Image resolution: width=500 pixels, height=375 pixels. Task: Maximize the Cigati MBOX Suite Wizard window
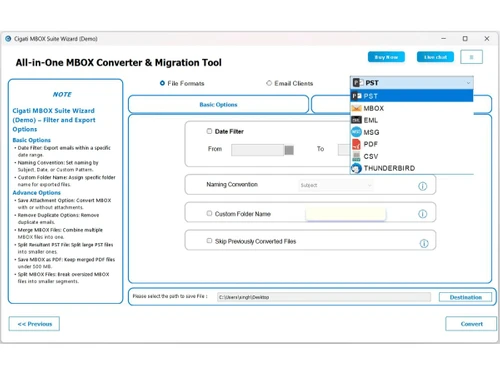tap(465, 39)
